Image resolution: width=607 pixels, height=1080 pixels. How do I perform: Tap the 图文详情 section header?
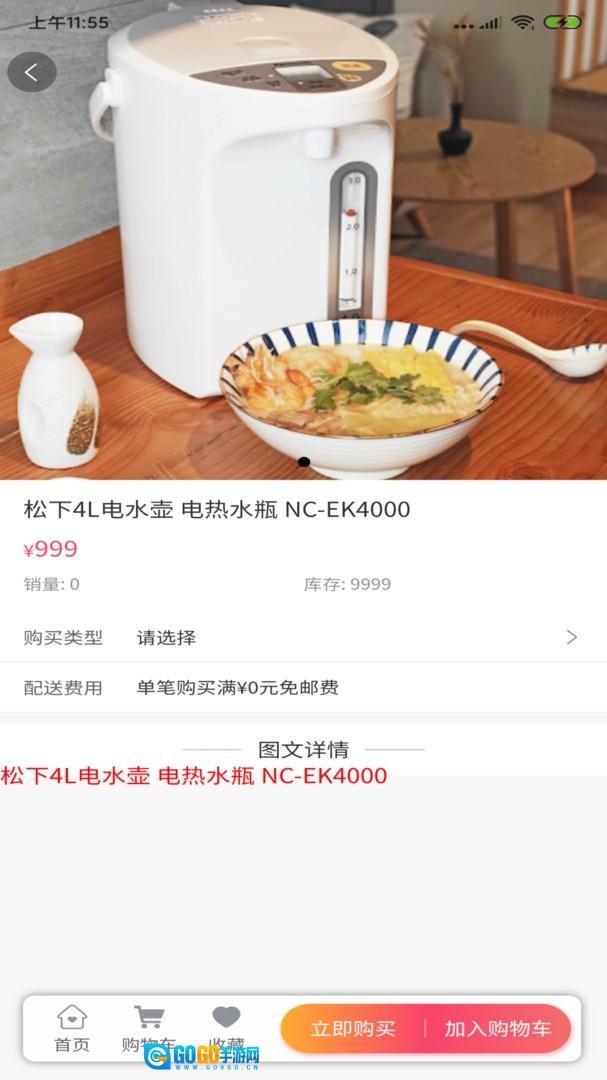click(303, 749)
